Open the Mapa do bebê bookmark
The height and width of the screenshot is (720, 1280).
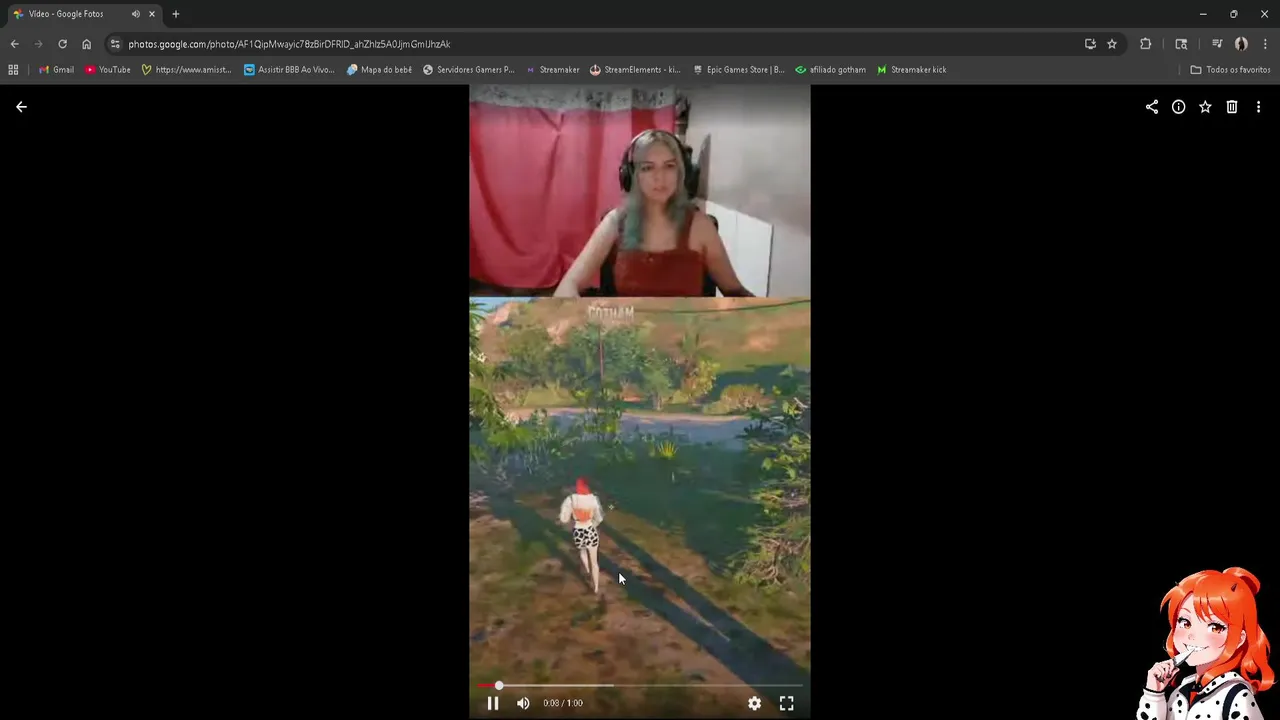pyautogui.click(x=379, y=70)
